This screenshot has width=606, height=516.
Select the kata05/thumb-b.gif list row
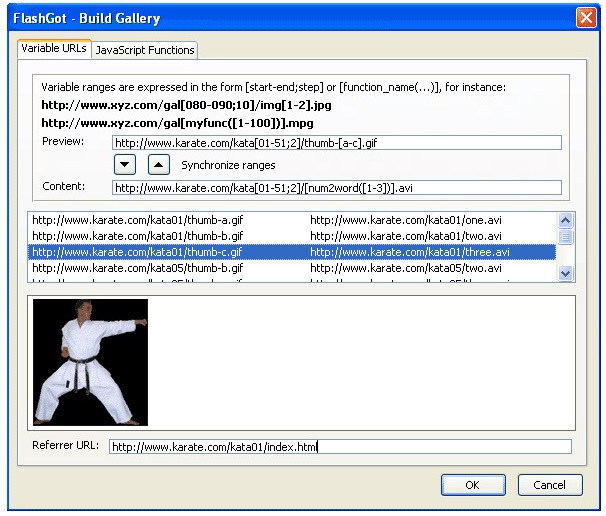tap(292, 268)
